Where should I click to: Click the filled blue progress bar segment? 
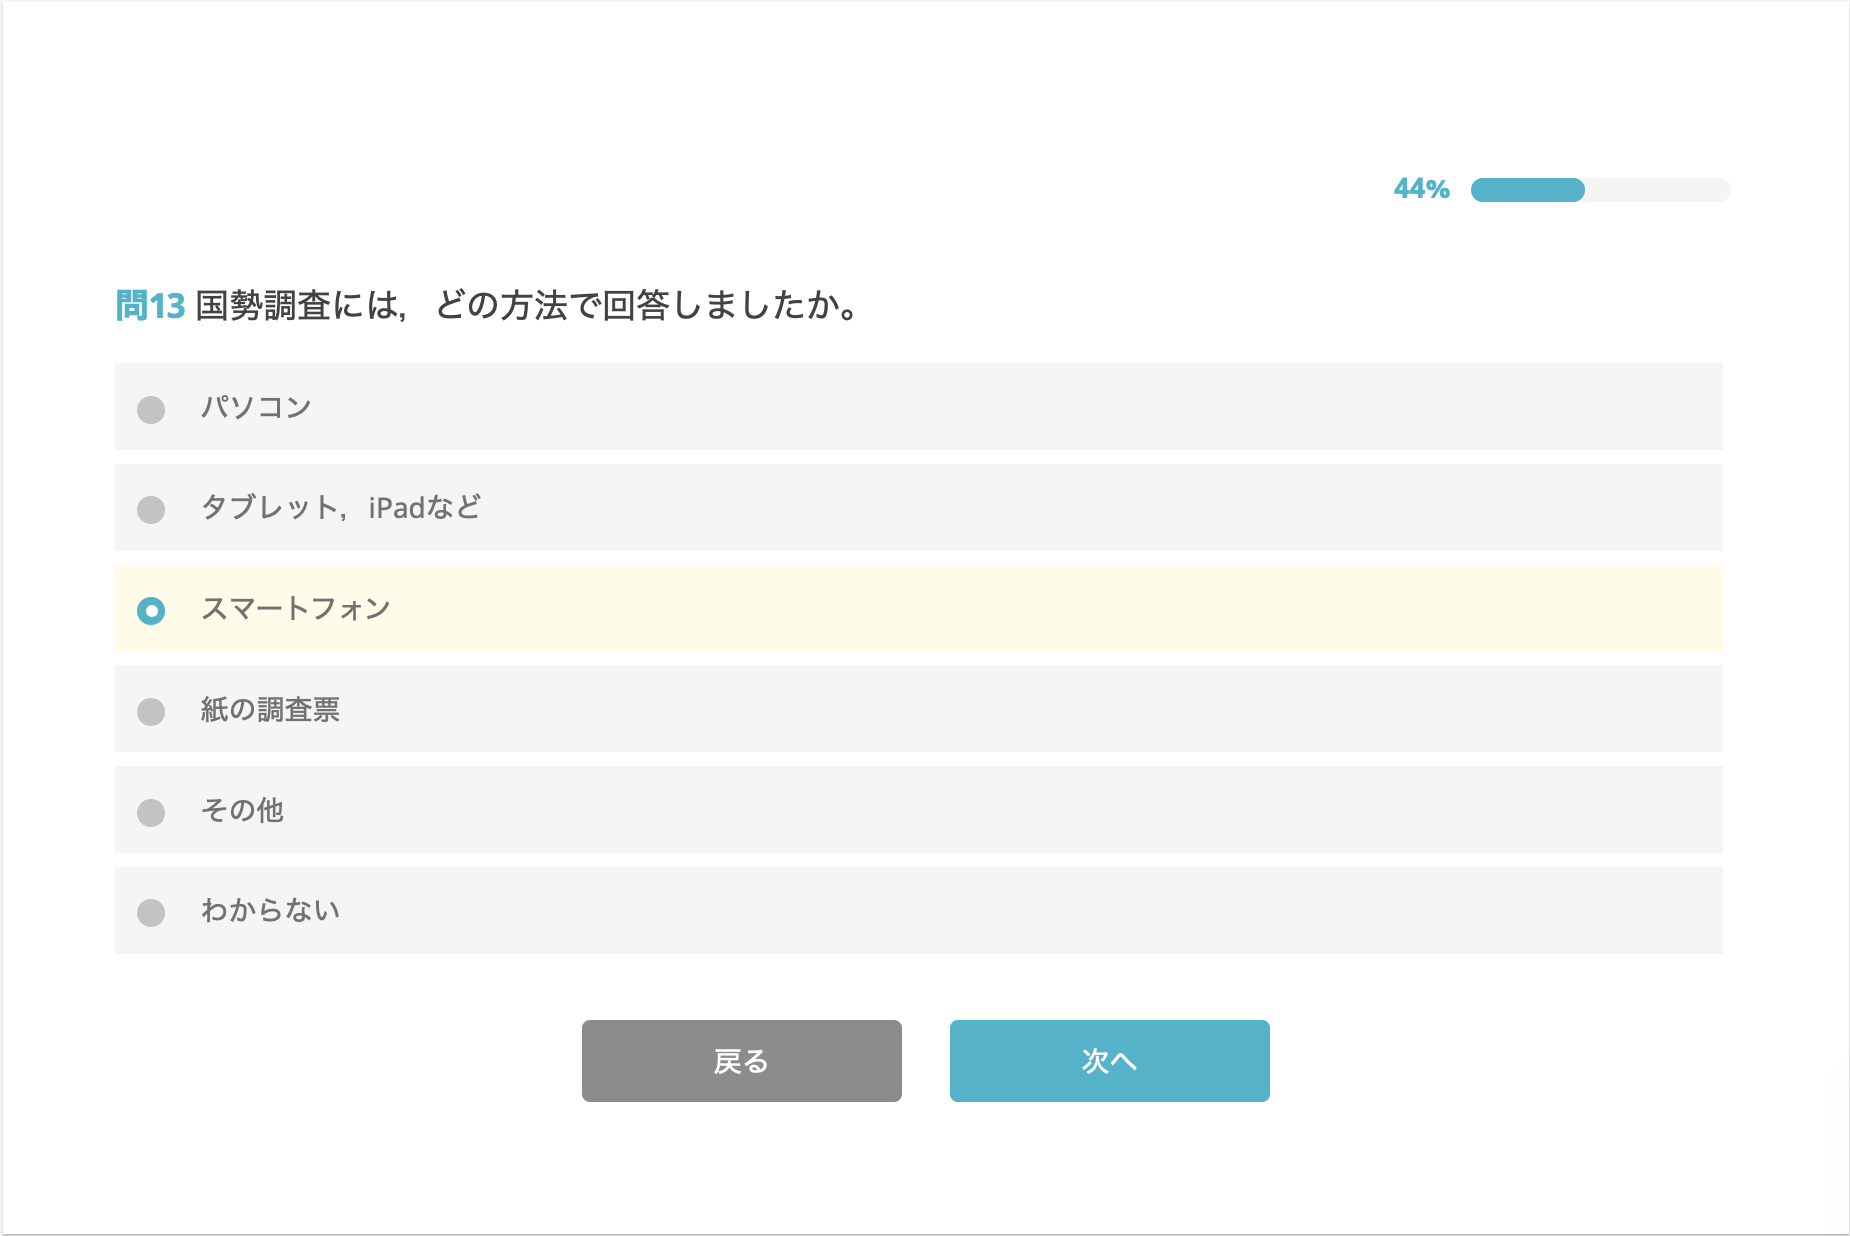(1528, 190)
